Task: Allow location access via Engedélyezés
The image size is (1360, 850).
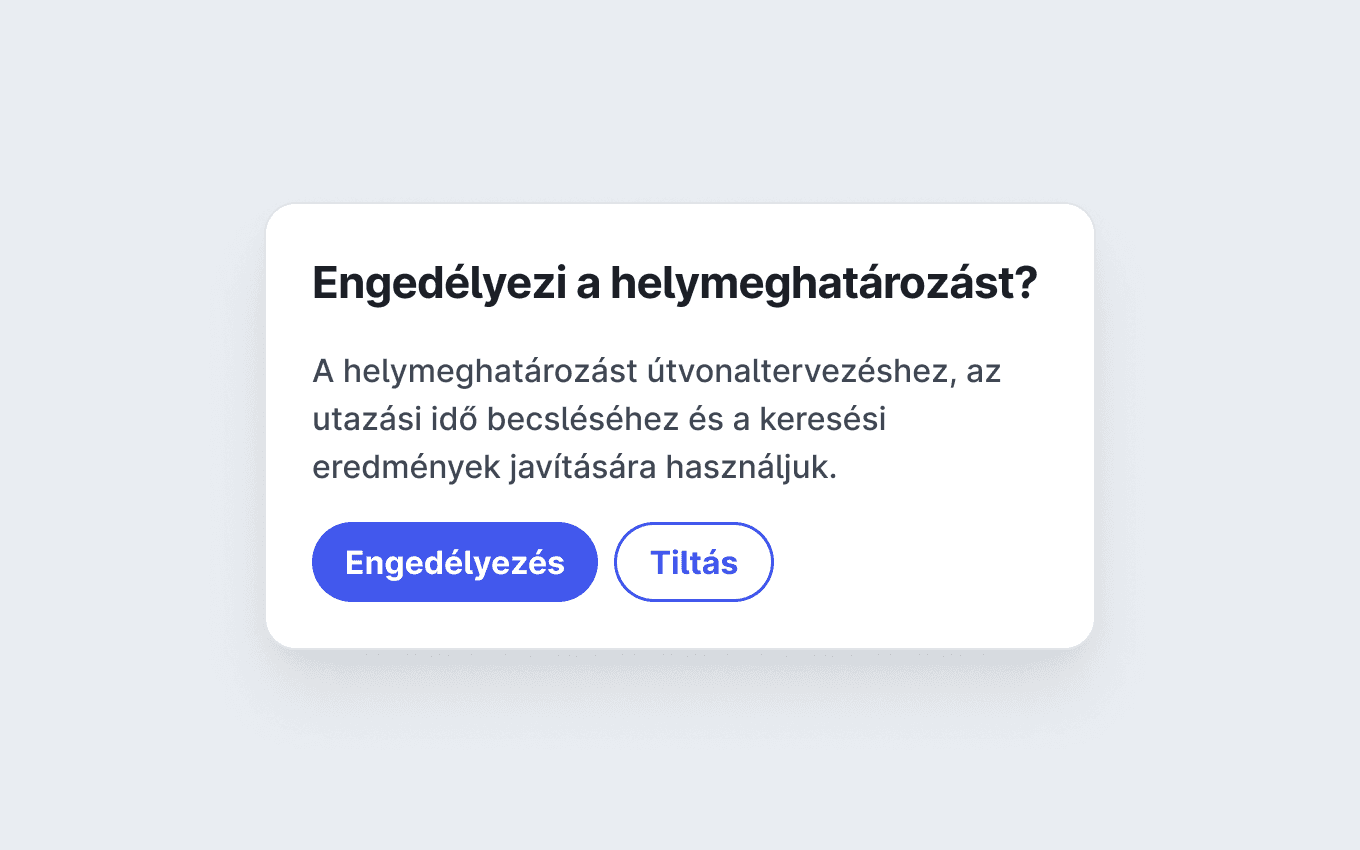Action: [455, 562]
